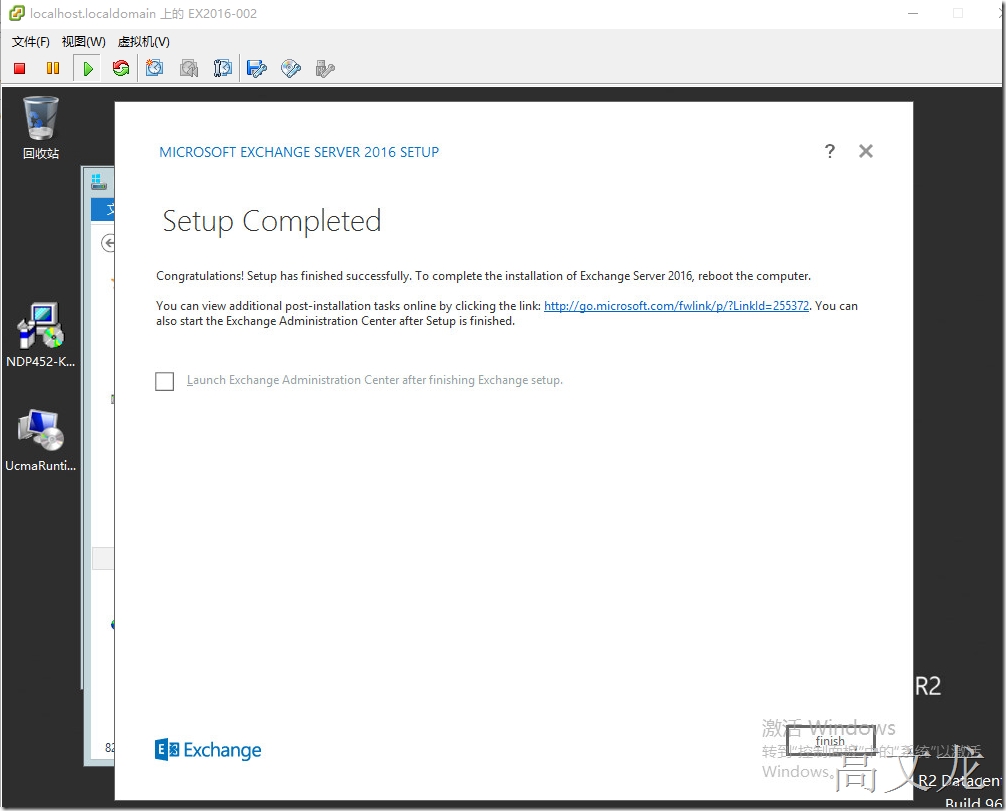1006x811 pixels.
Task: Click the revert to snapshot toolbar icon
Action: [189, 68]
